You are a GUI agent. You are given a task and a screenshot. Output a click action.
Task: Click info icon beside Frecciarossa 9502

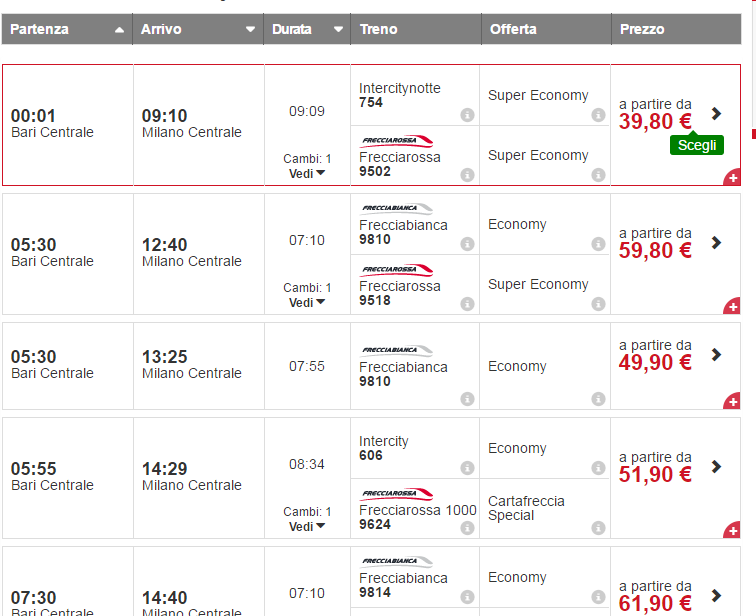click(467, 175)
